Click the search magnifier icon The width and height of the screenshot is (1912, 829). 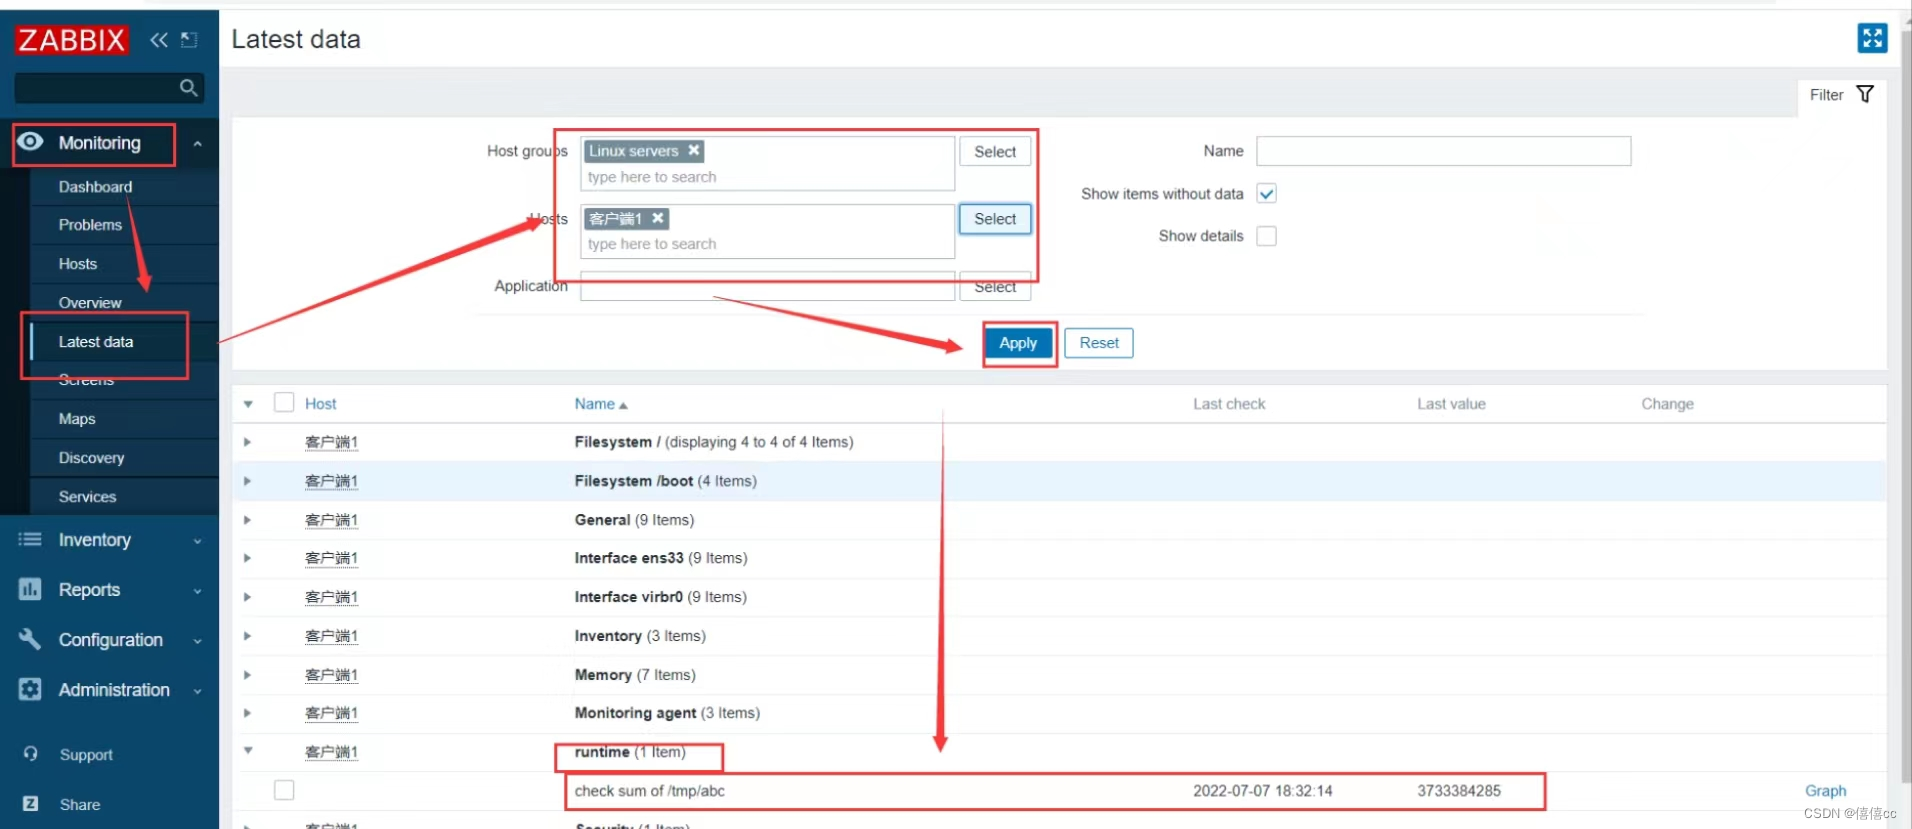(x=188, y=88)
